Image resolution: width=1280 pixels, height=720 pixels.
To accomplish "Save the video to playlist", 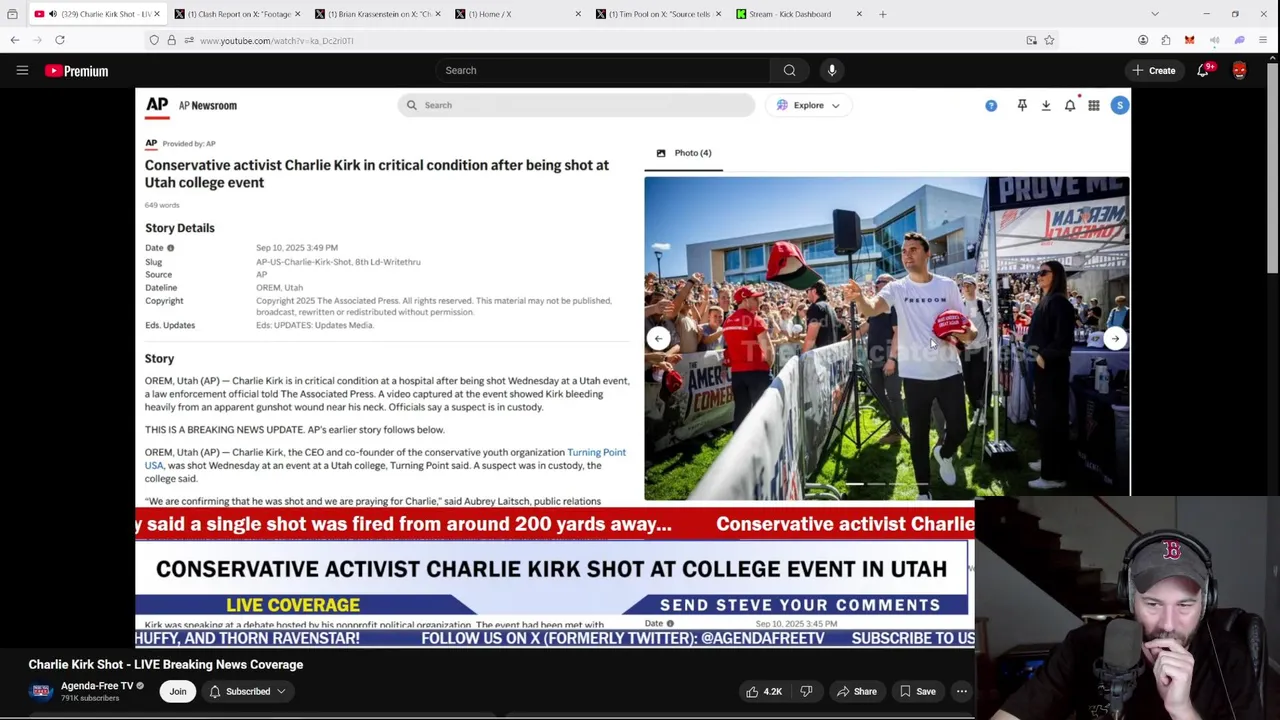I will pos(917,691).
